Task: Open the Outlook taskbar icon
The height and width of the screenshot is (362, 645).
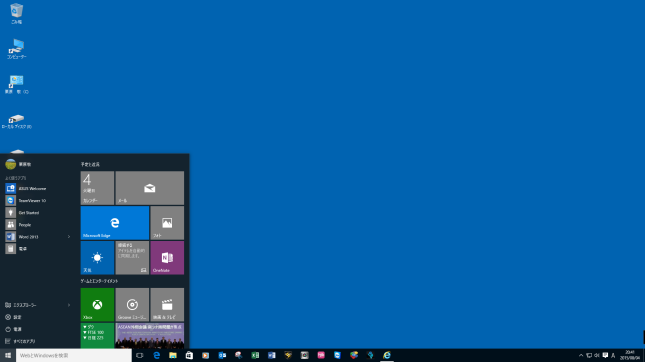Action: point(222,355)
